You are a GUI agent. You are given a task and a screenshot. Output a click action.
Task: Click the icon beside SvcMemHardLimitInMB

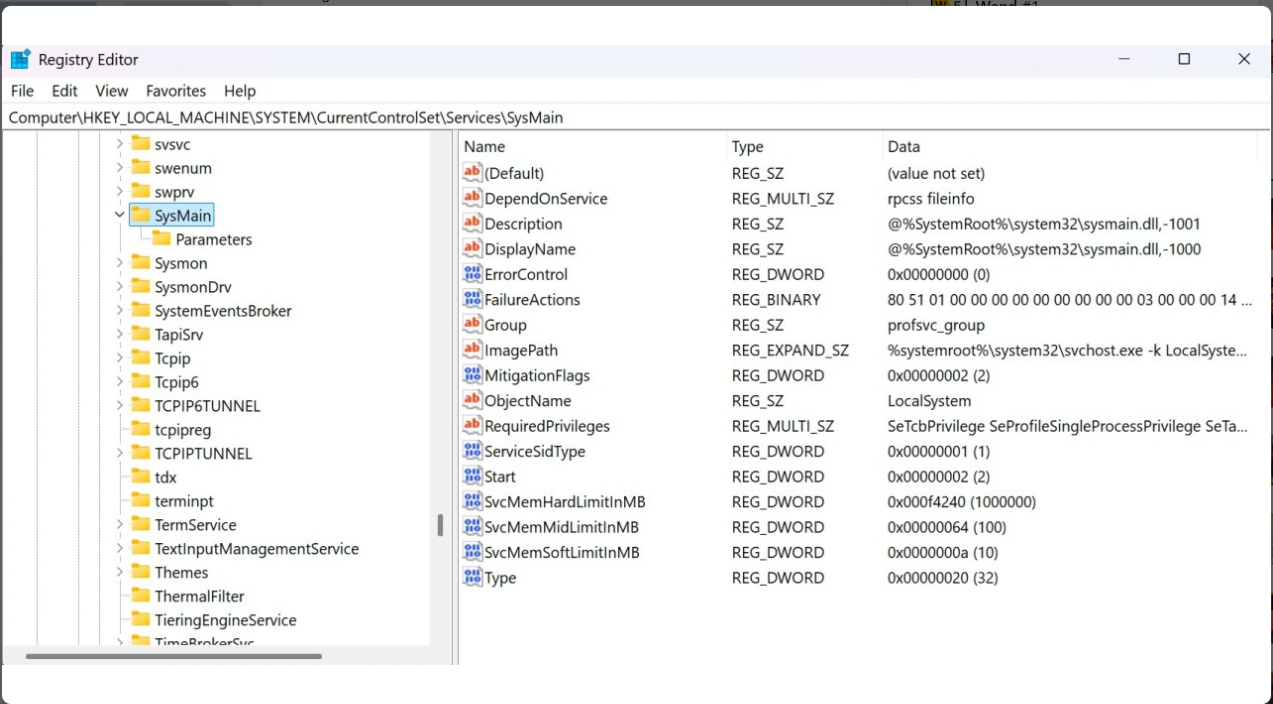[473, 501]
